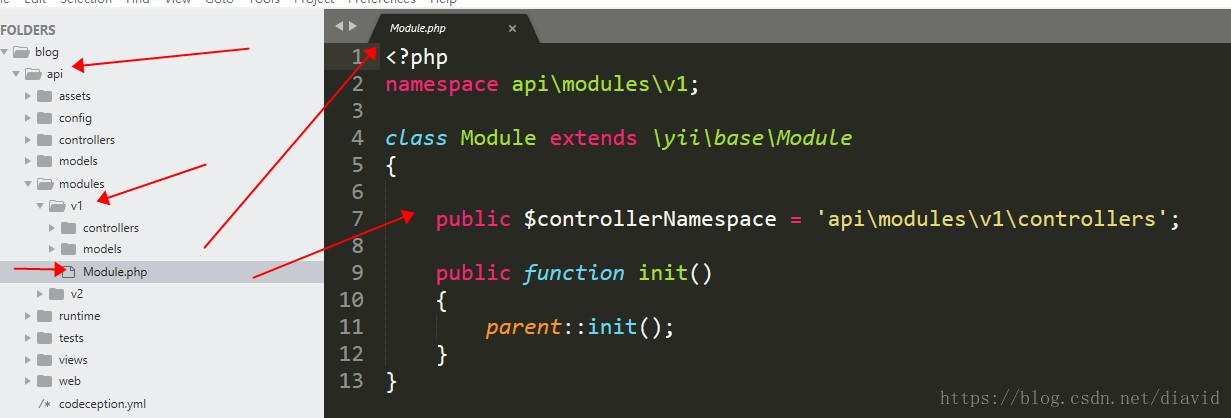
Task: Expand the assets folder arrow
Action: tap(28, 96)
